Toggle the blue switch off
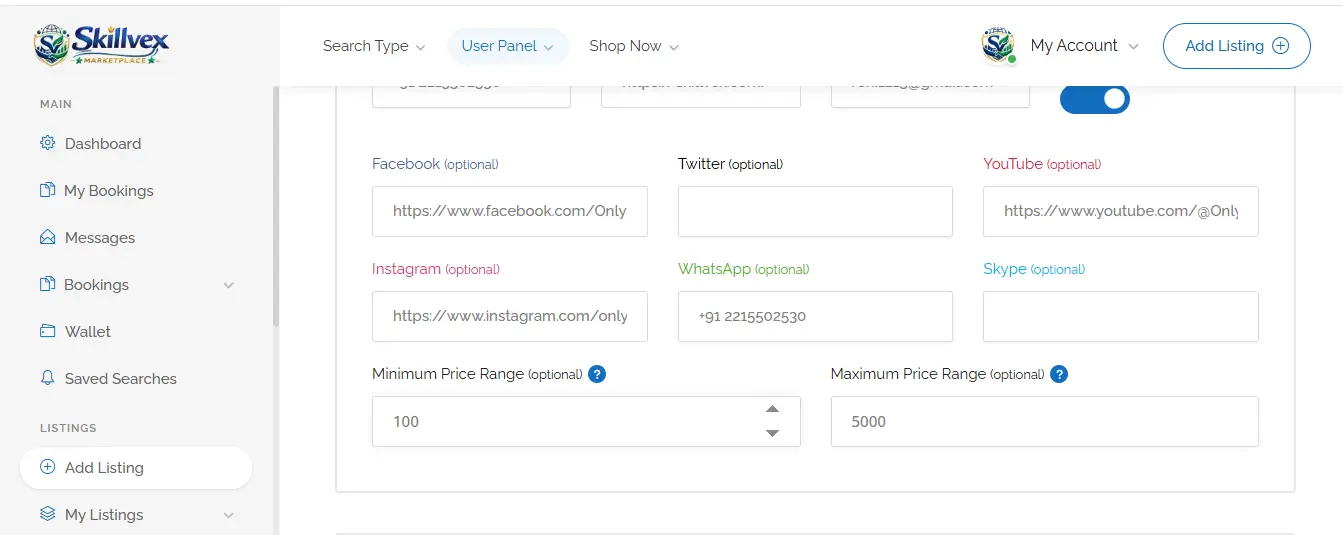The width and height of the screenshot is (1343, 535). click(1095, 99)
